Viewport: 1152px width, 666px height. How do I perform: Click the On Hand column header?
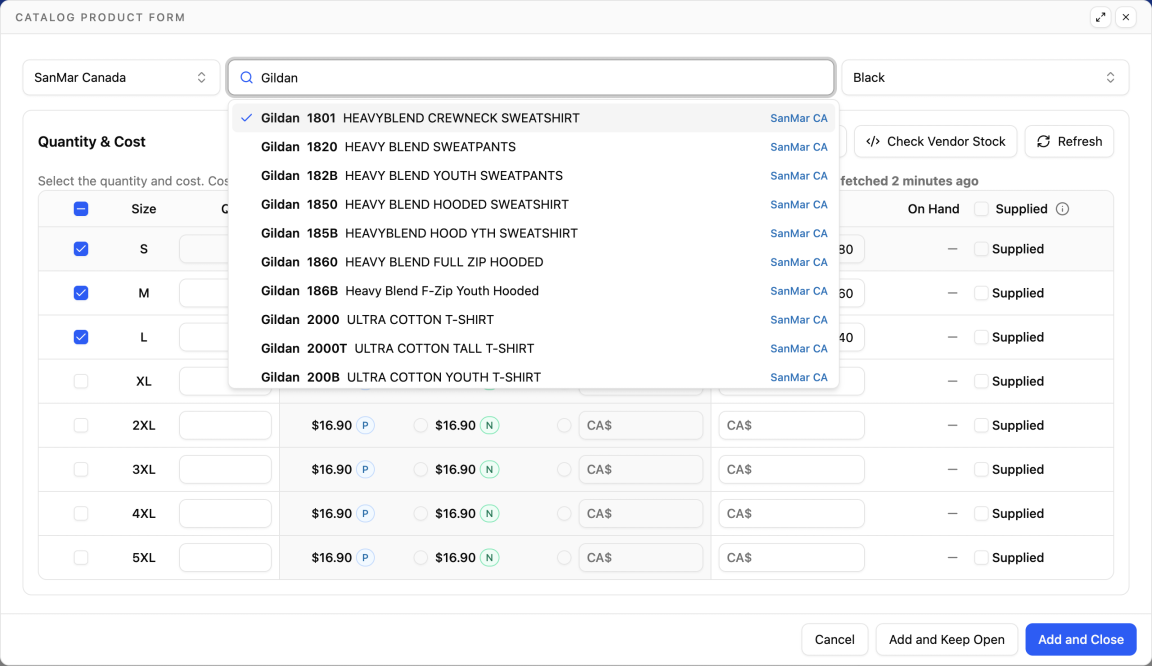click(933, 209)
